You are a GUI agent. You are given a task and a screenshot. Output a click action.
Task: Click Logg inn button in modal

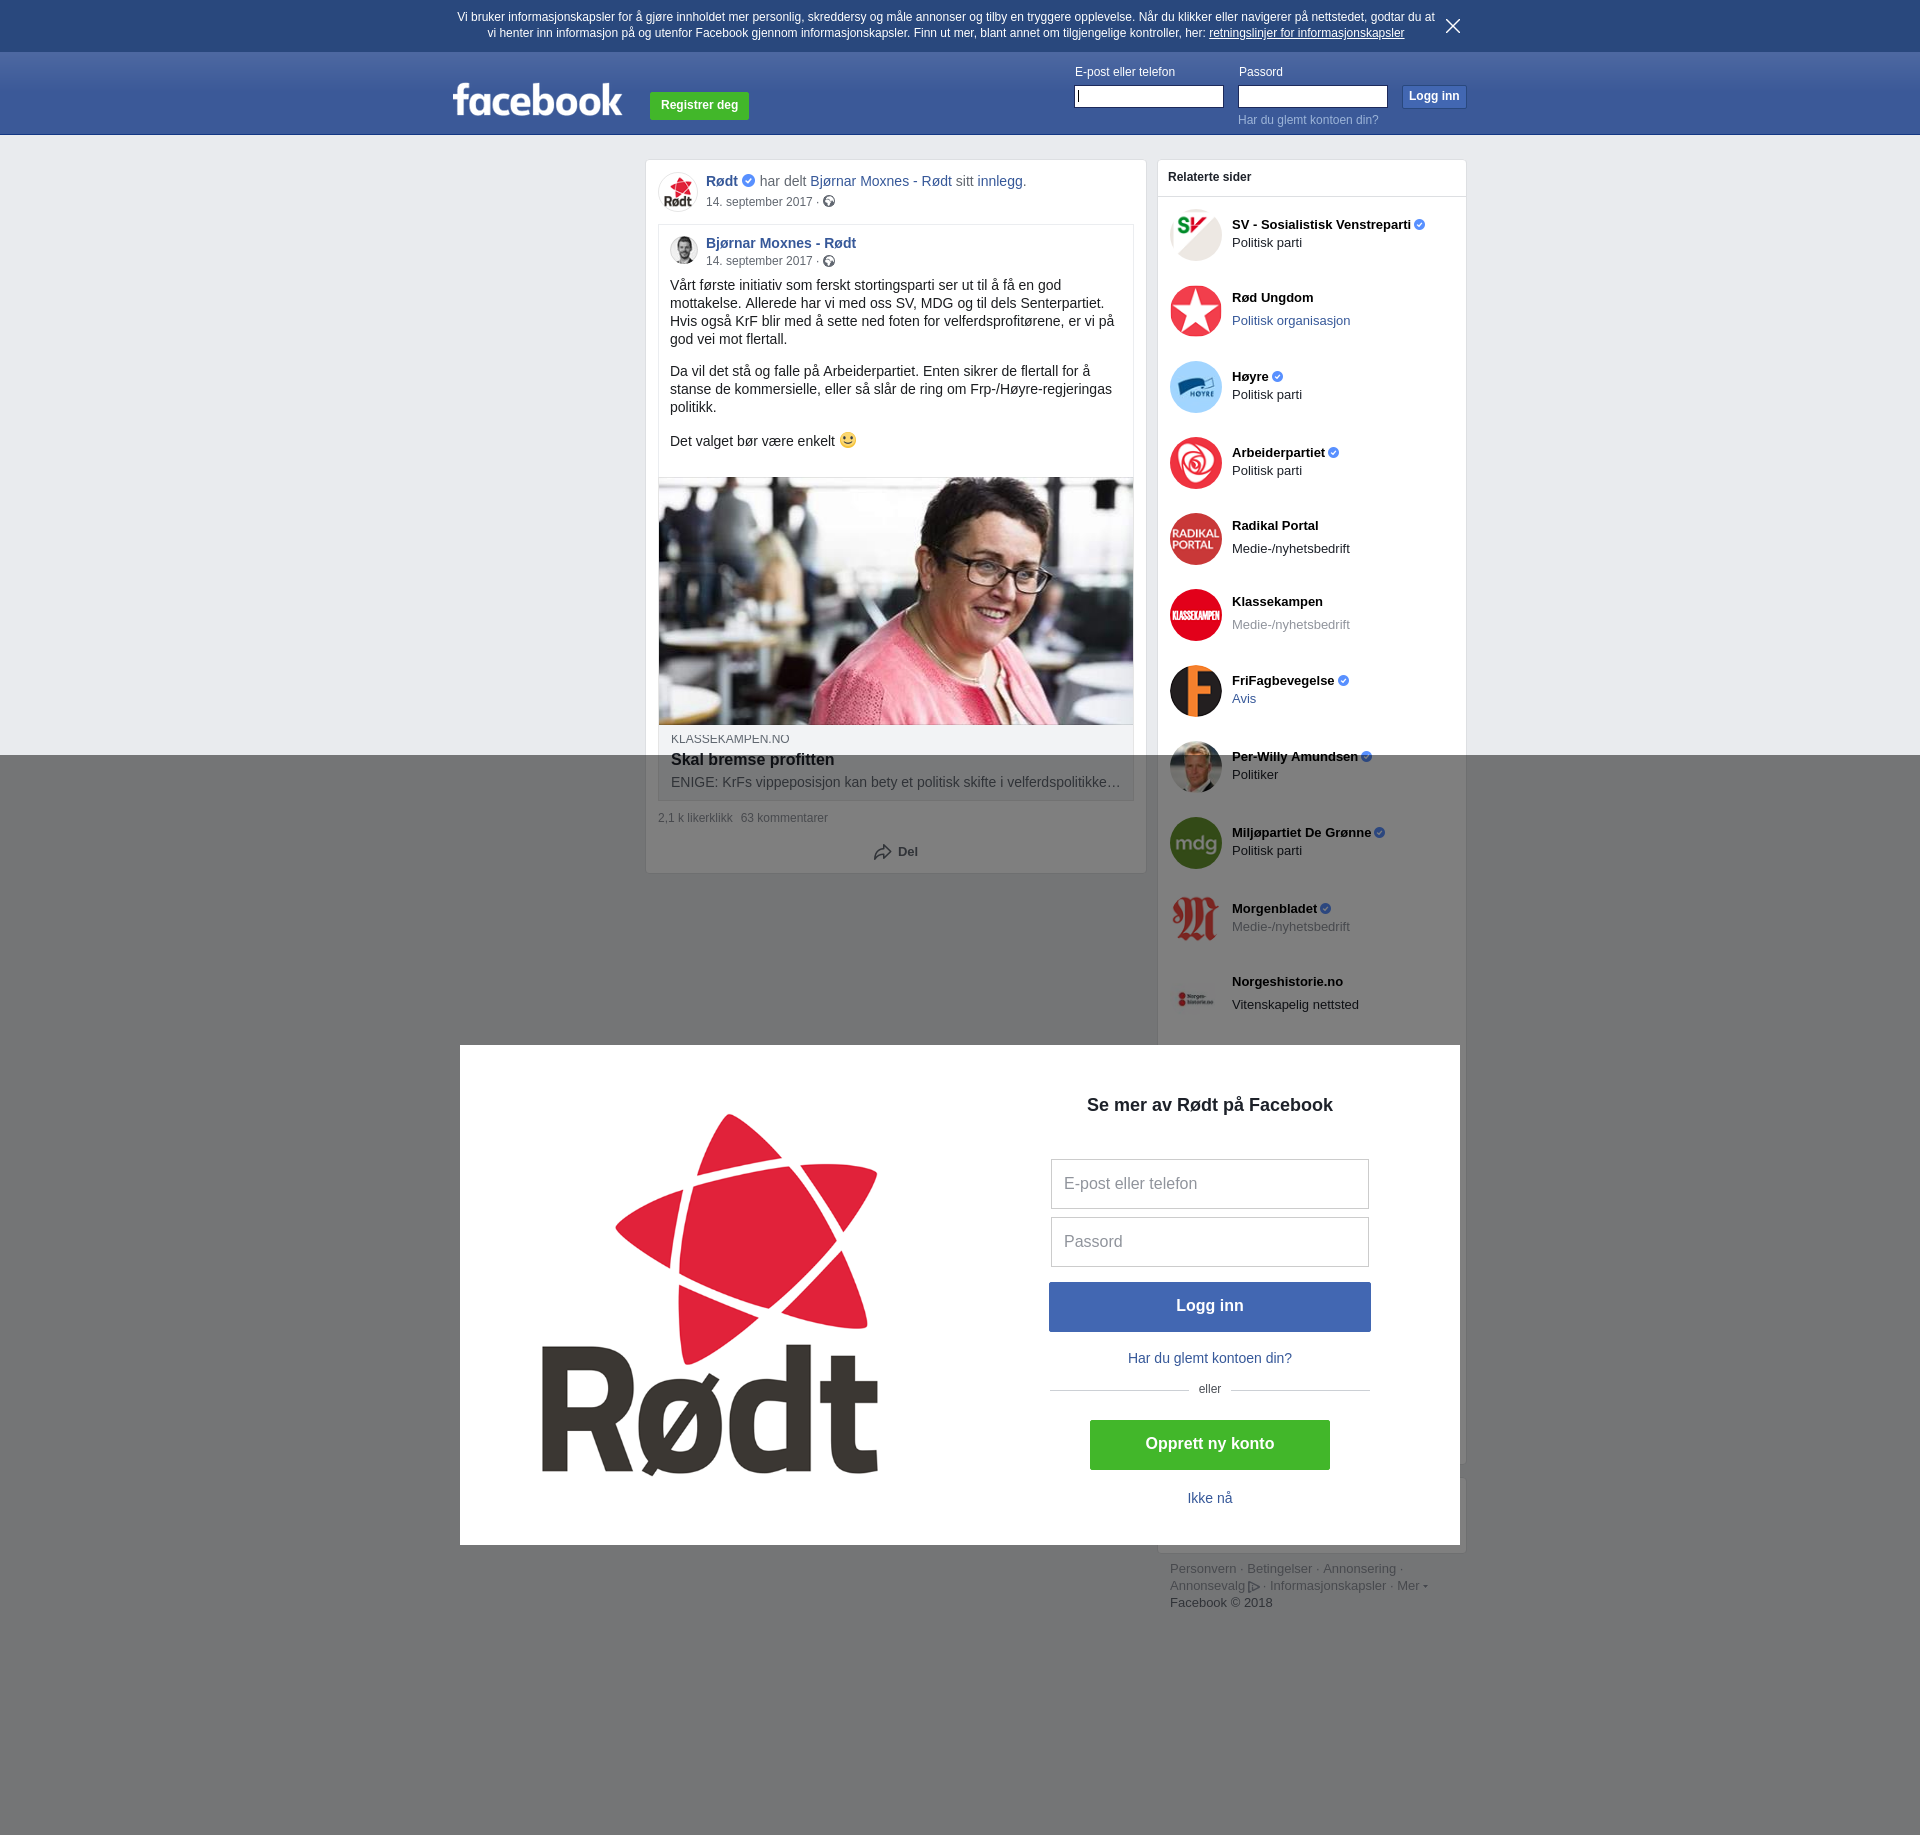coord(1209,1306)
